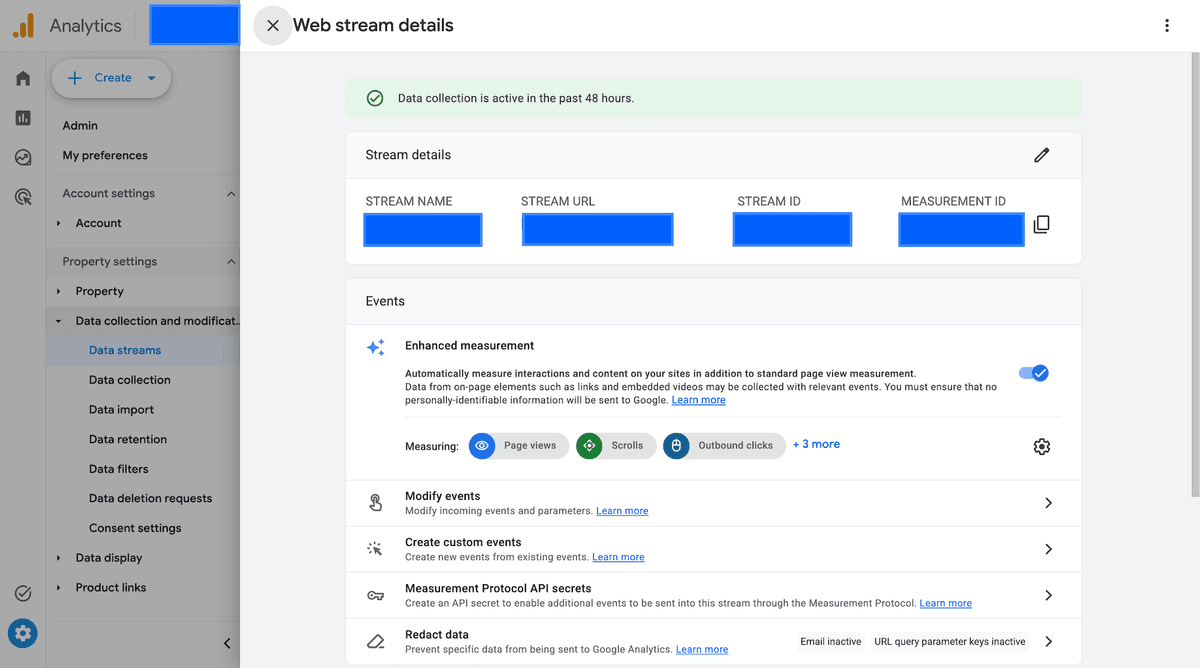Click the MEASUREMENT ID label

(953, 201)
